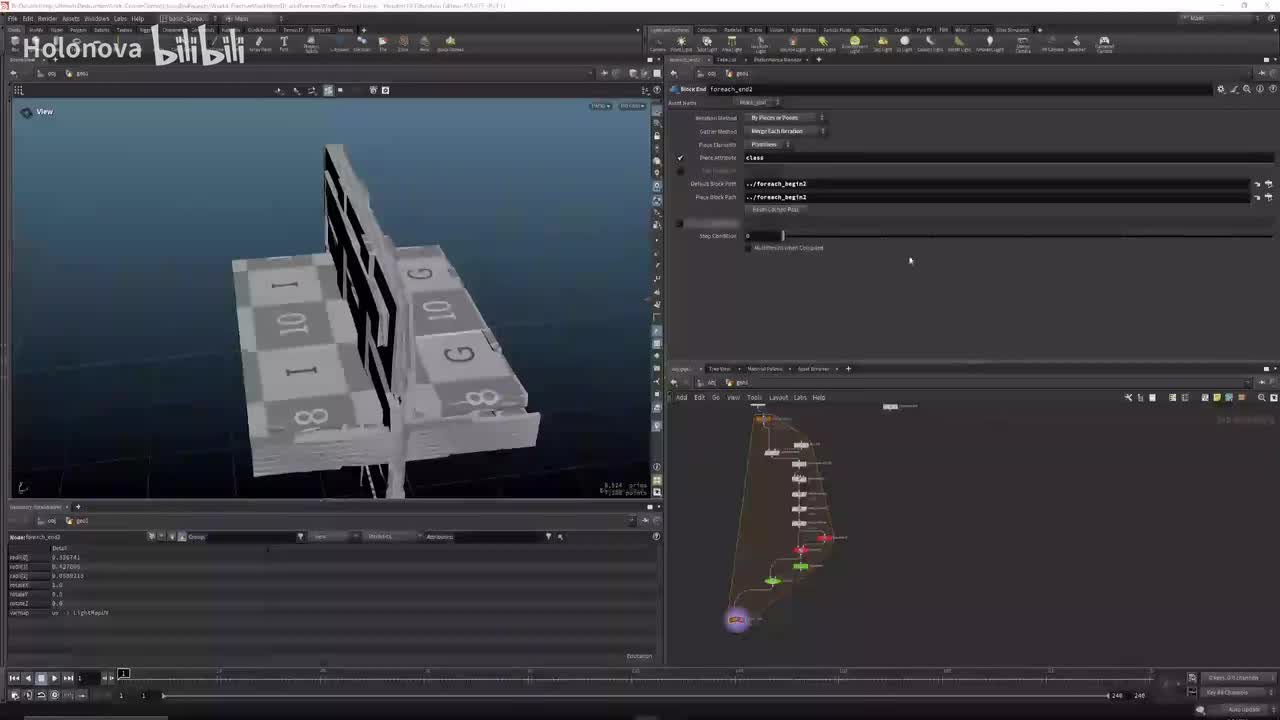Select the Ambient Light shelf tool

[989, 44]
